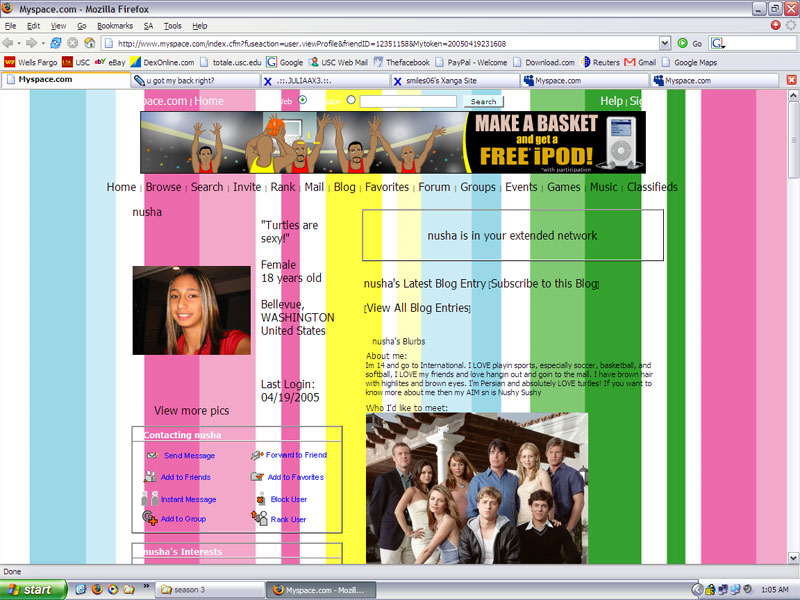Open the Bookmarks menu

pyautogui.click(x=115, y=26)
